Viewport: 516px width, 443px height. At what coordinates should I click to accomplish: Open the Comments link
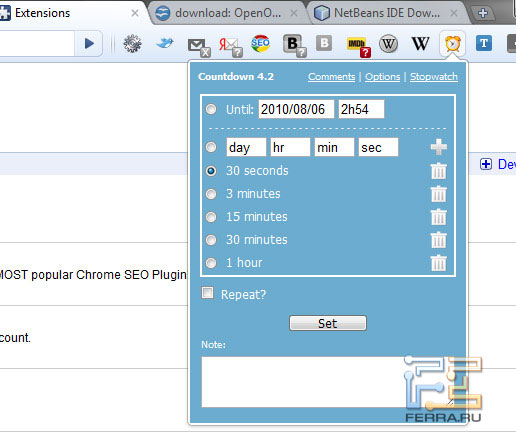[x=332, y=77]
